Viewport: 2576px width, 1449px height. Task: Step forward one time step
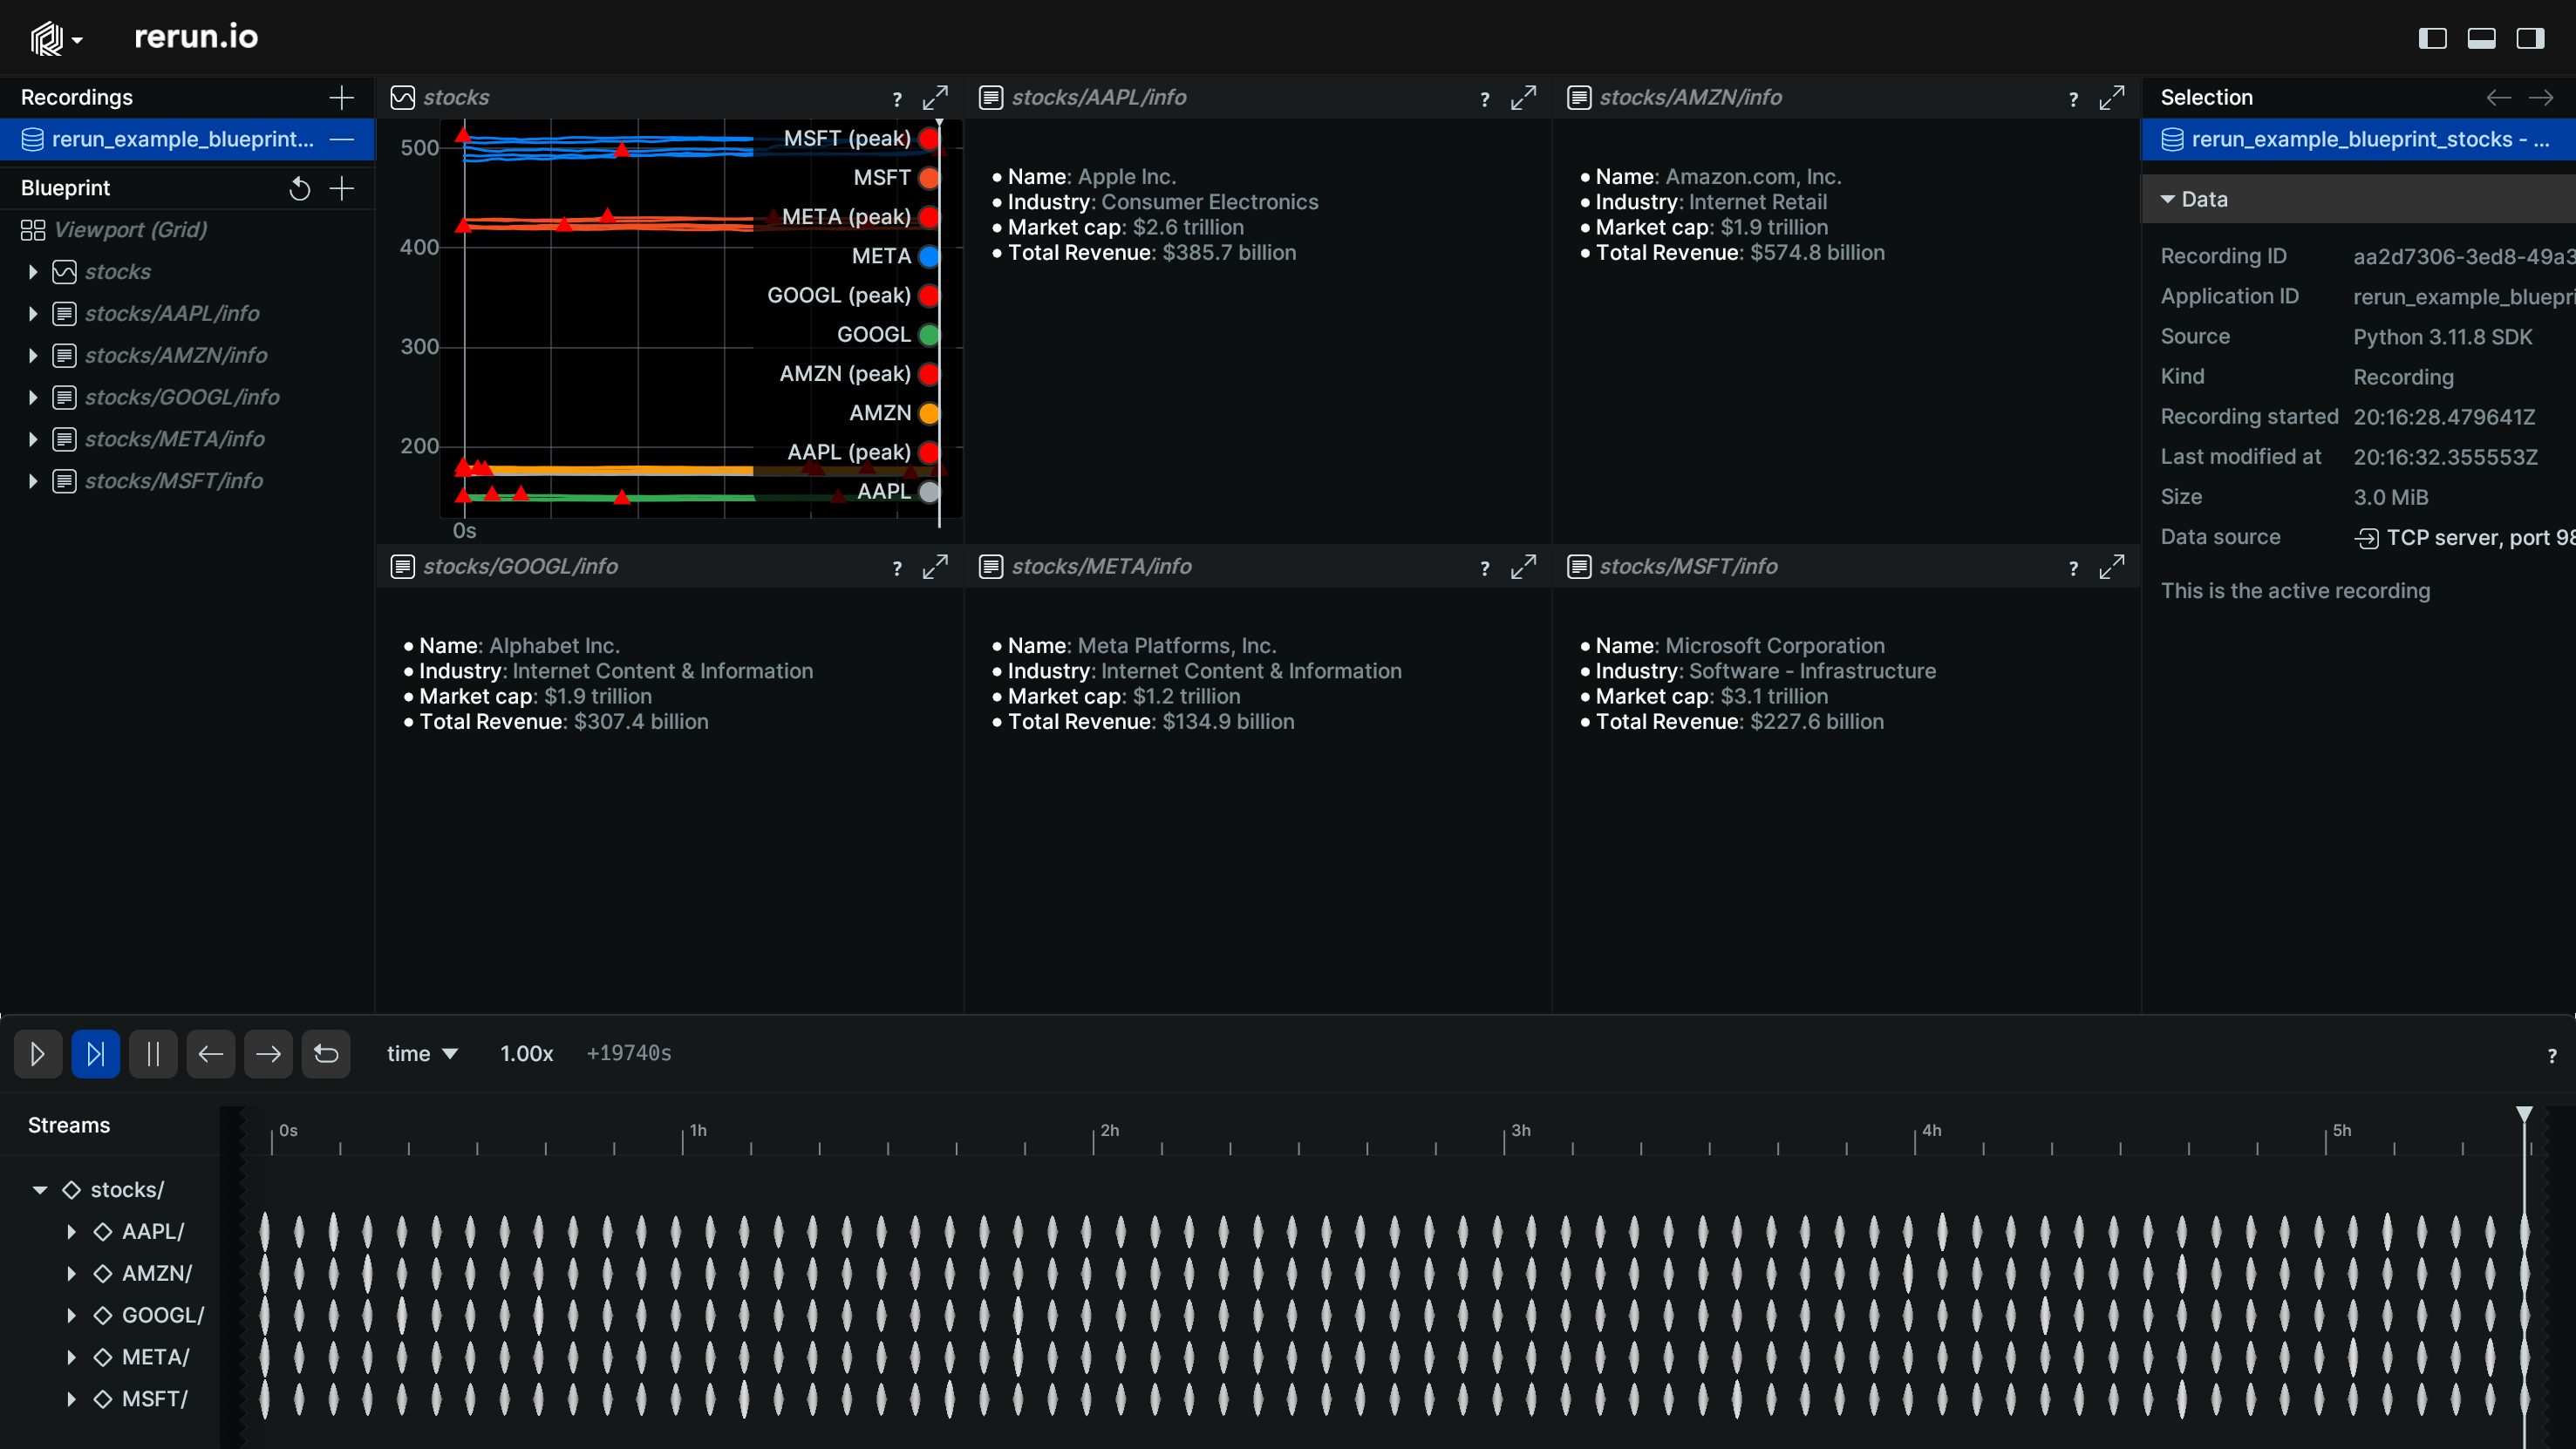pos(268,1054)
